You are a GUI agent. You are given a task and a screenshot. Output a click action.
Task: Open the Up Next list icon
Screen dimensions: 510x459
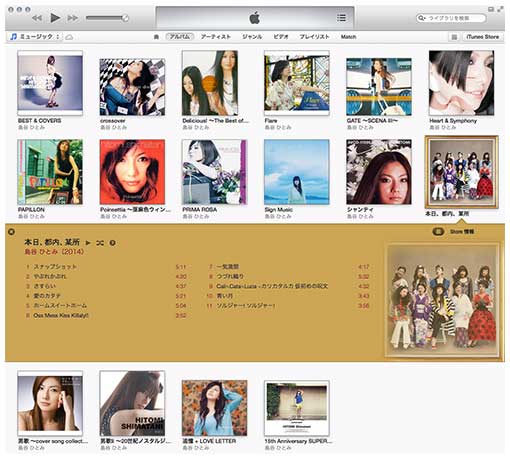point(341,18)
